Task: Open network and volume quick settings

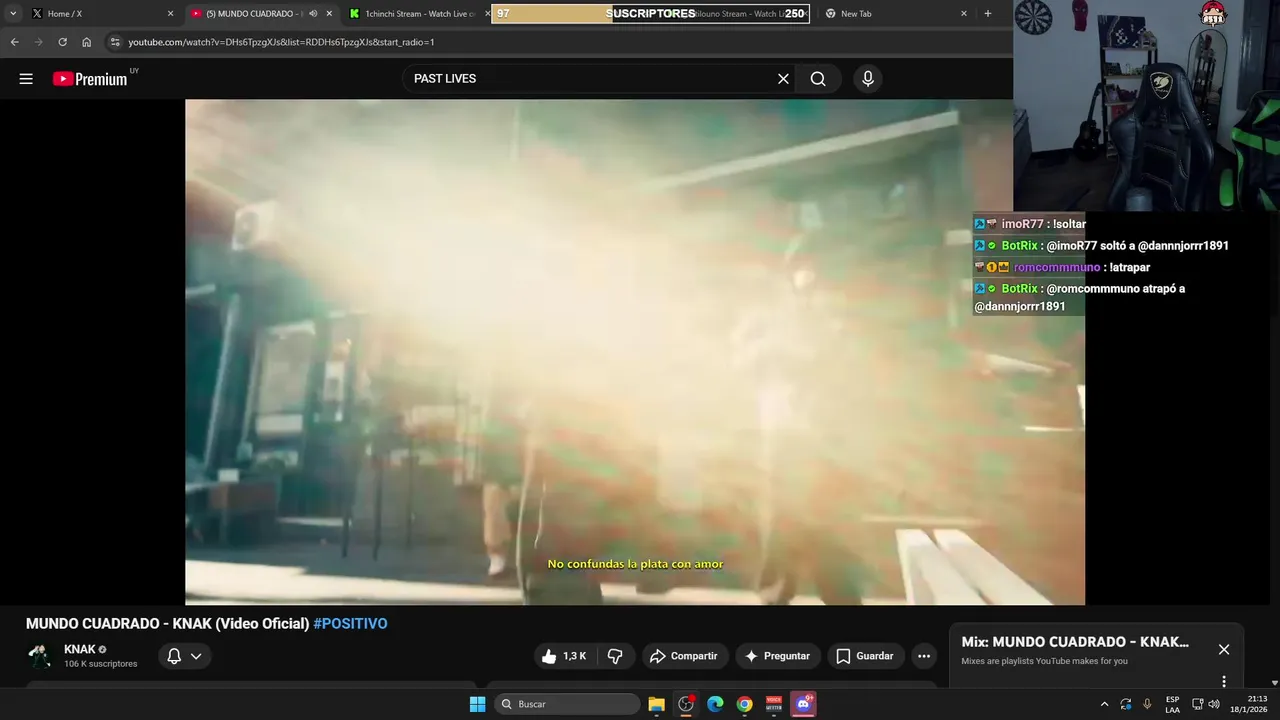Action: point(1205,704)
